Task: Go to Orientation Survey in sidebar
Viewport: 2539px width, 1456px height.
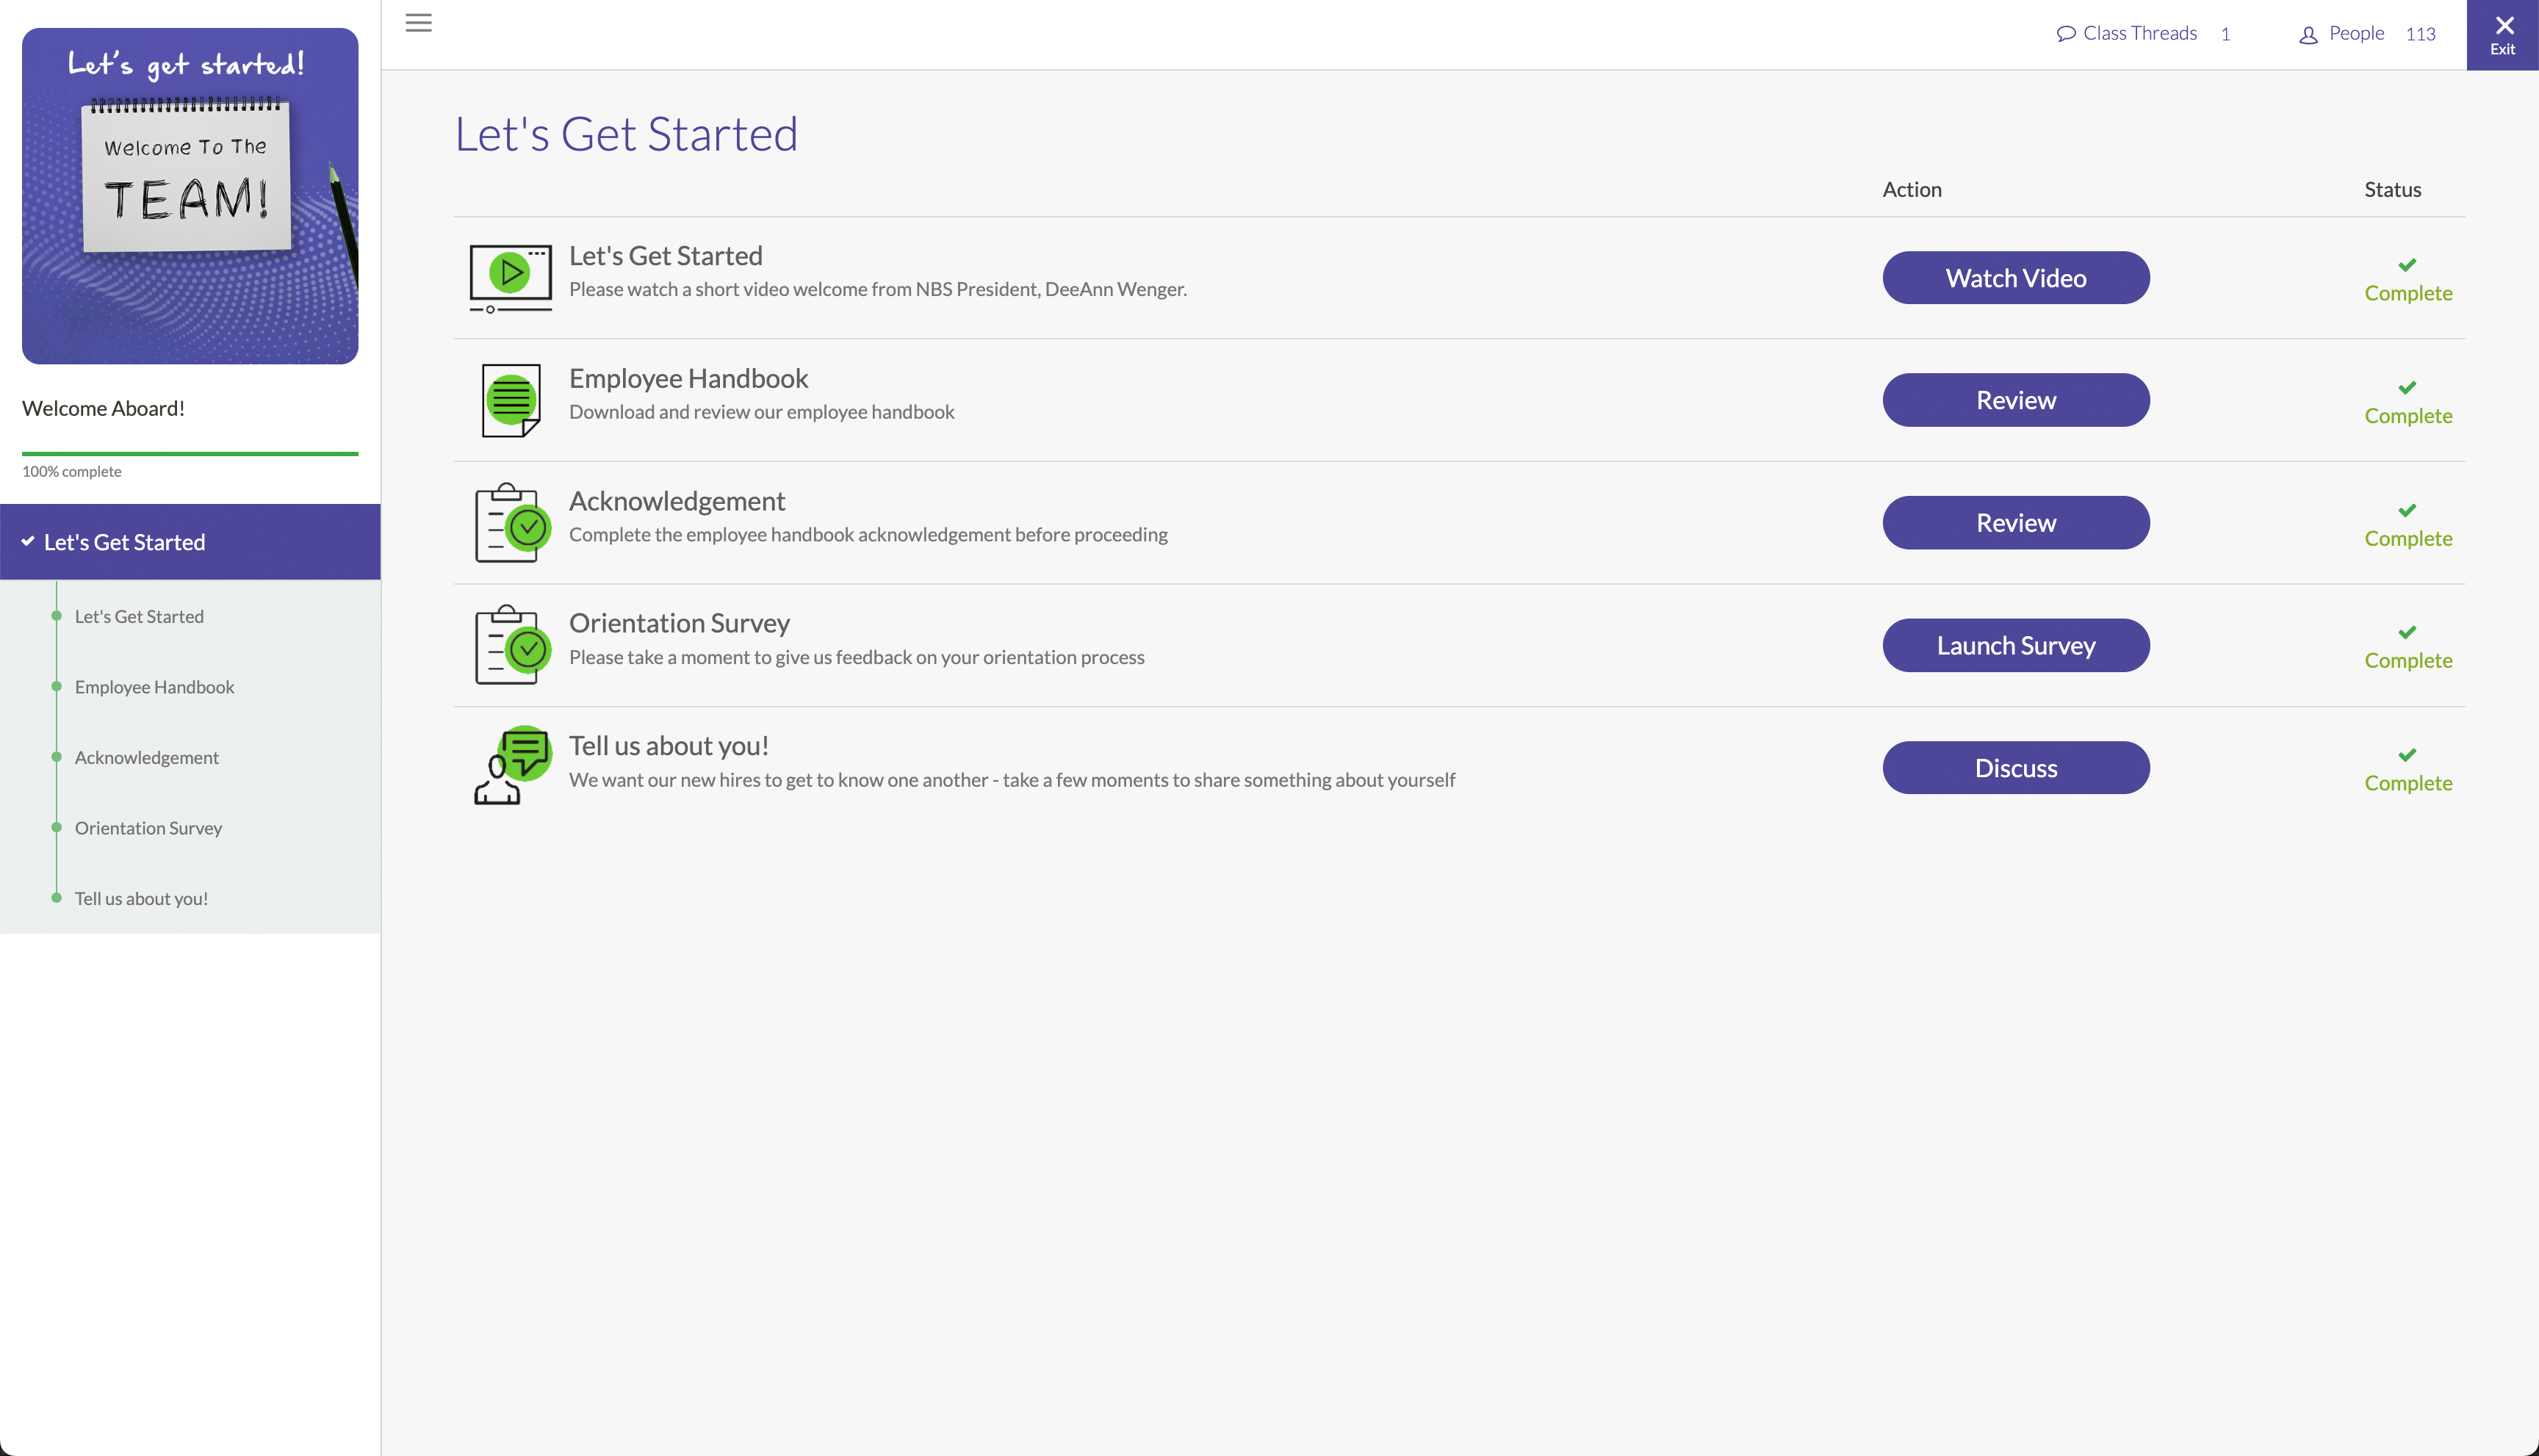Action: point(148,828)
